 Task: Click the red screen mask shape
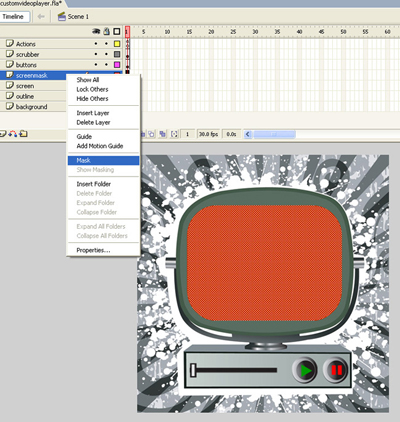click(x=265, y=263)
